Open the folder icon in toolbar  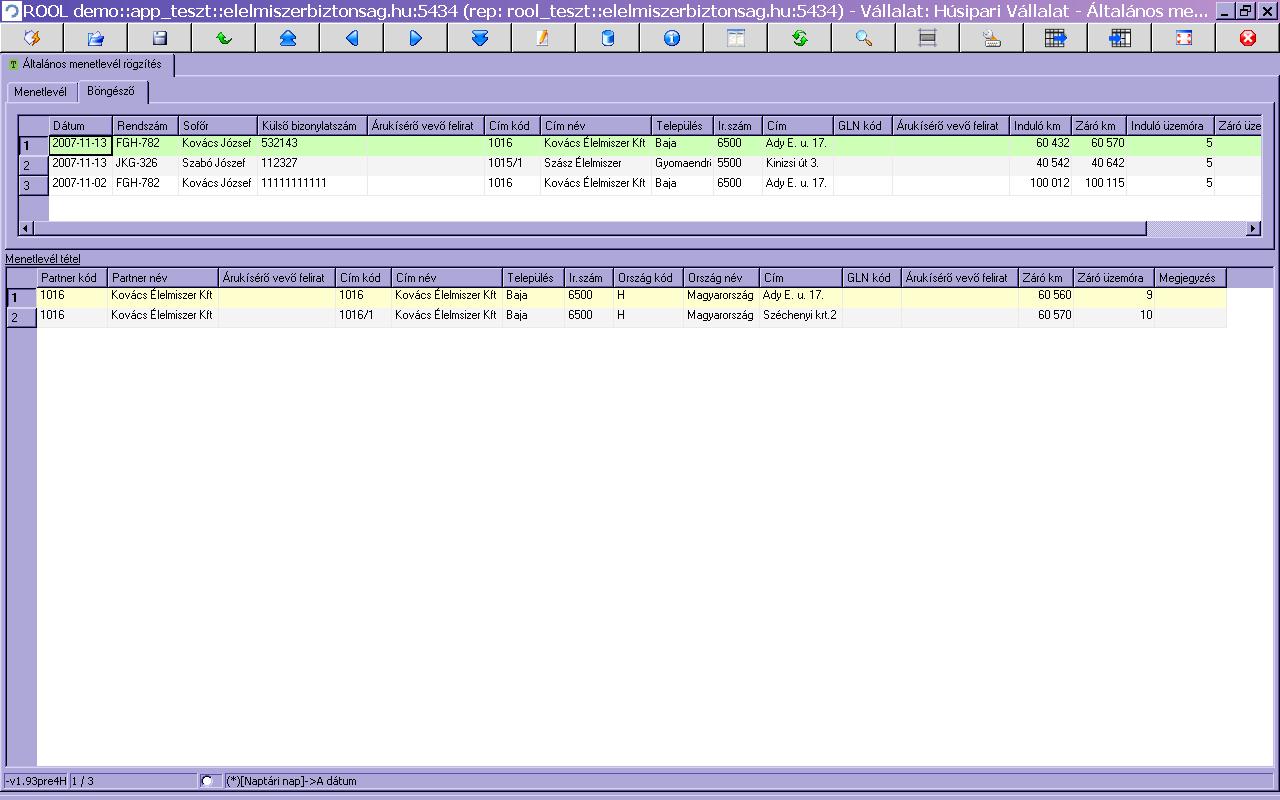95,38
